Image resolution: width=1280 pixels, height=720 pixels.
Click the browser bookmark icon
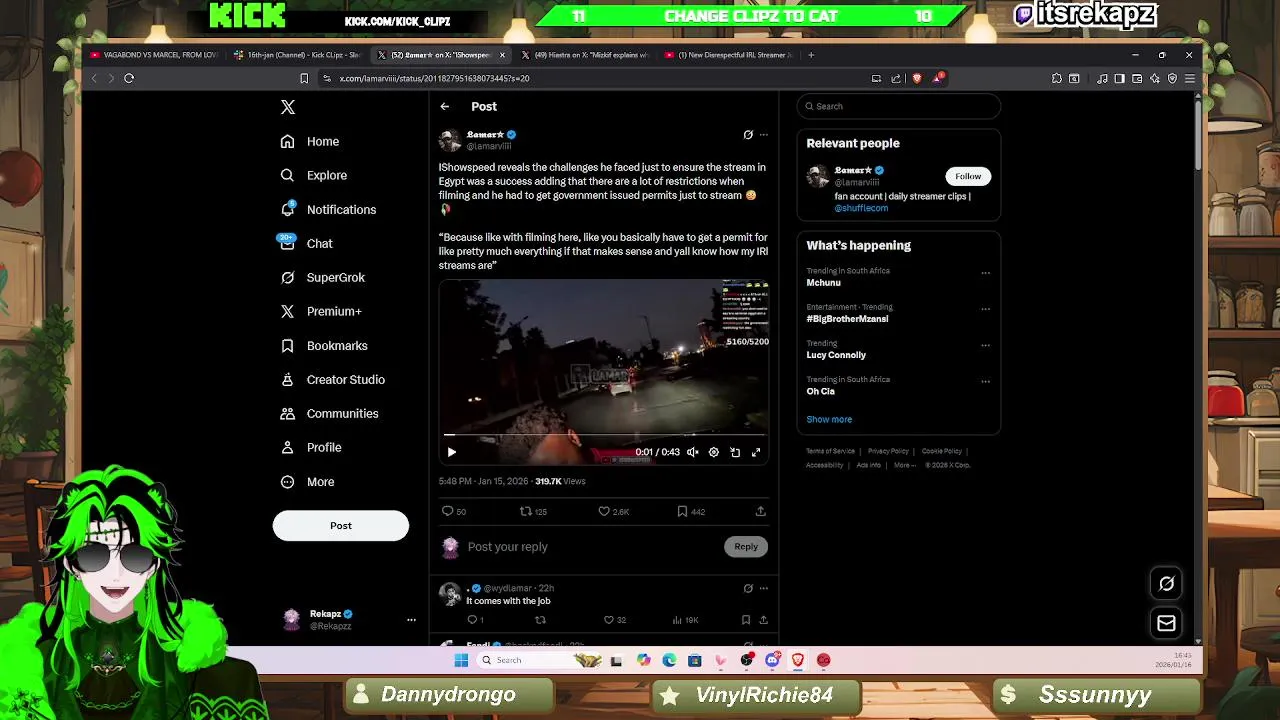click(x=304, y=78)
